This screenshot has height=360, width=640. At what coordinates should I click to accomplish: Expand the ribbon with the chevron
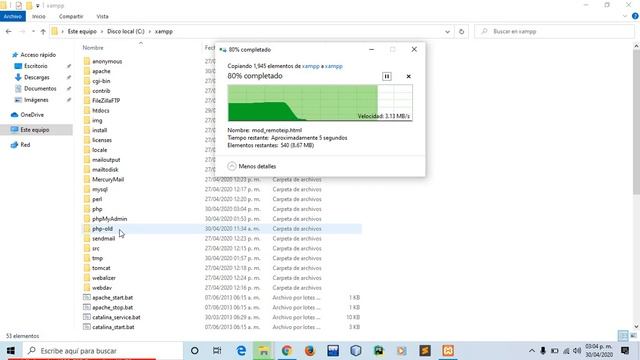625,16
